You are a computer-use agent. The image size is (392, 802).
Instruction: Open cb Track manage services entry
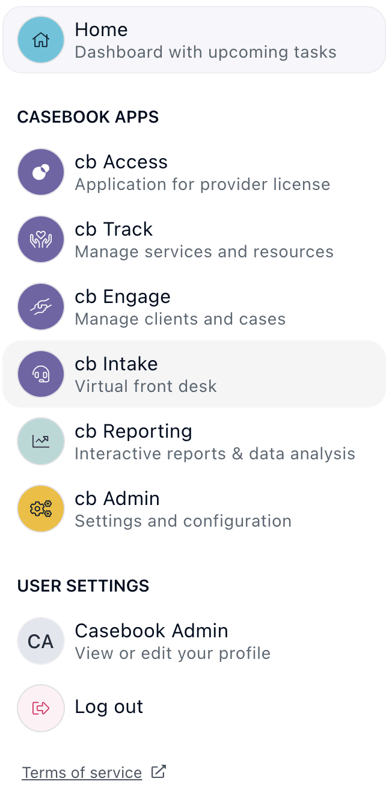pos(194,239)
